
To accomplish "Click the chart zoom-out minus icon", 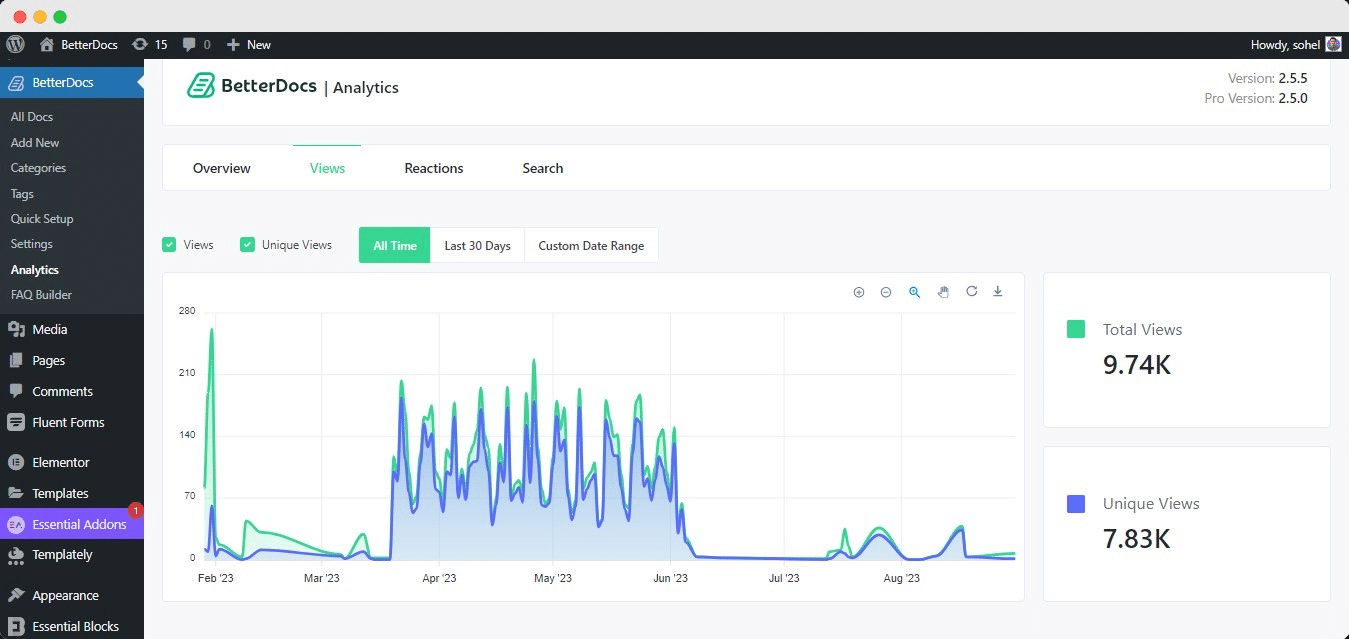I will [886, 292].
